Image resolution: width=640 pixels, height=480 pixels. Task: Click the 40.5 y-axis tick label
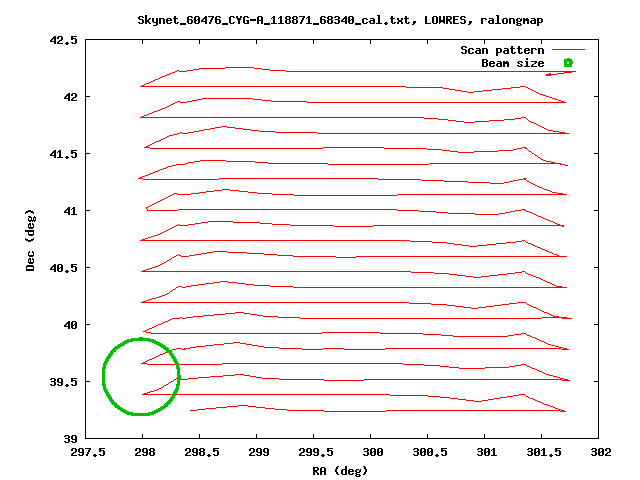tap(63, 268)
